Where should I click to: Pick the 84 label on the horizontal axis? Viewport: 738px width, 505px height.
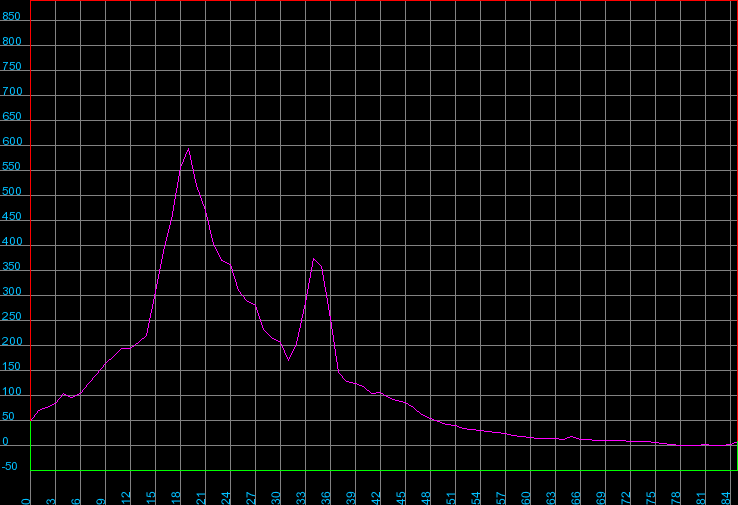725,498
